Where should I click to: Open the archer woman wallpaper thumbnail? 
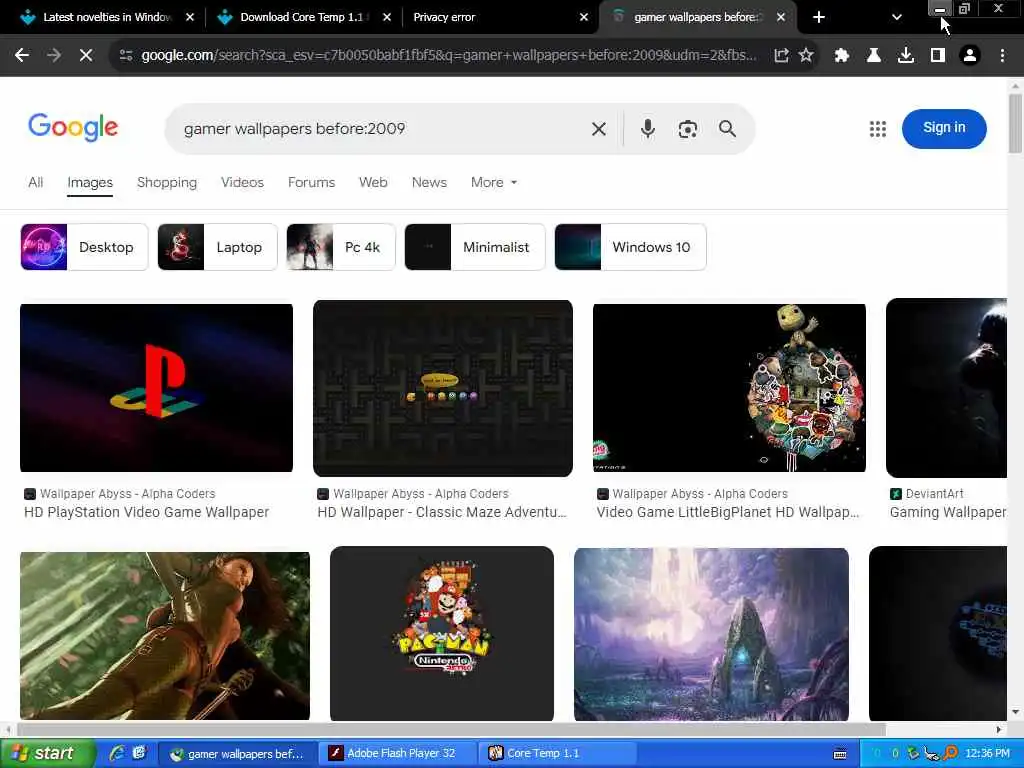165,636
